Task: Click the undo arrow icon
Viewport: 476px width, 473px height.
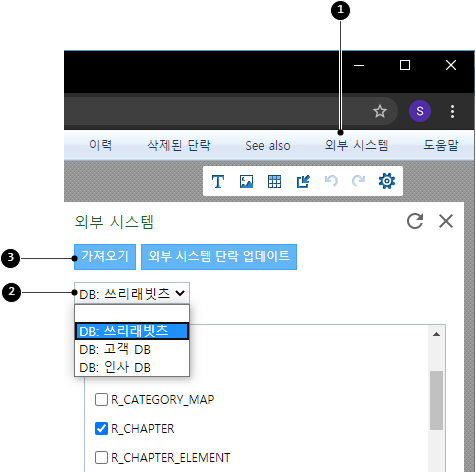Action: point(331,181)
